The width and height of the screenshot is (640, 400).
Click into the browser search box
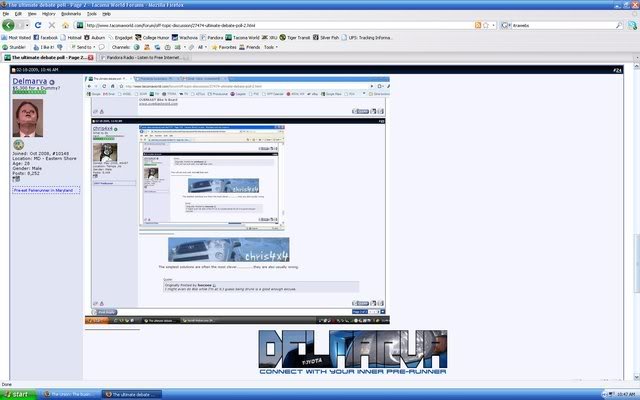(563, 25)
